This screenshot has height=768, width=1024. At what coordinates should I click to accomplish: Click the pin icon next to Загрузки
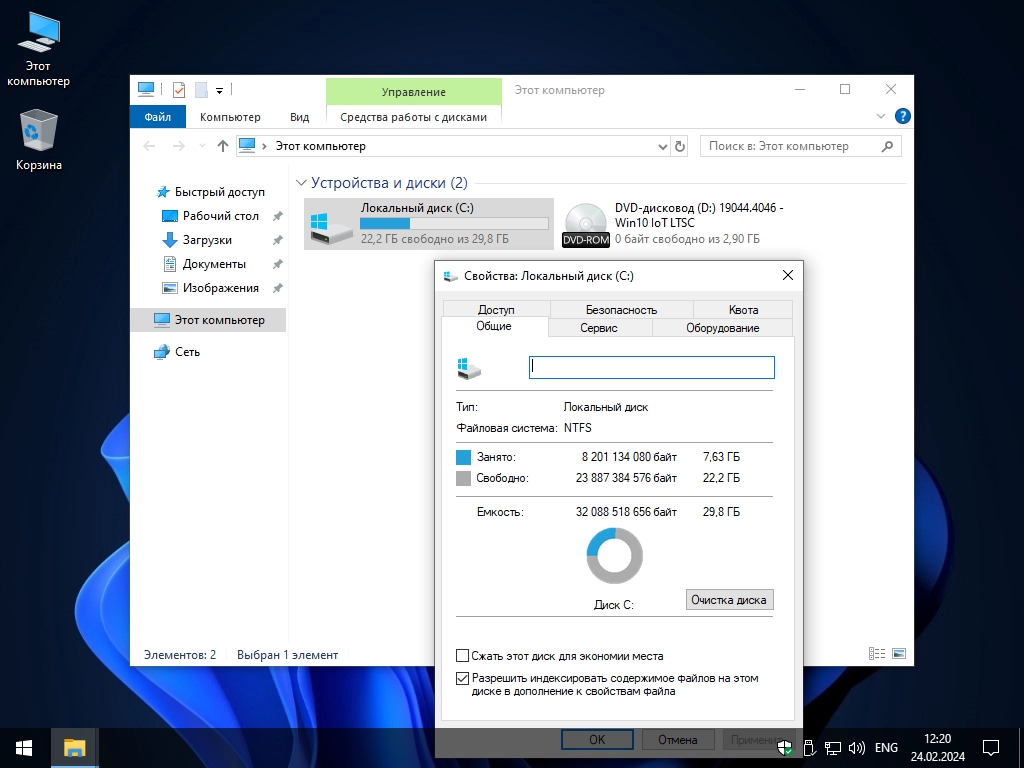pyautogui.click(x=278, y=240)
